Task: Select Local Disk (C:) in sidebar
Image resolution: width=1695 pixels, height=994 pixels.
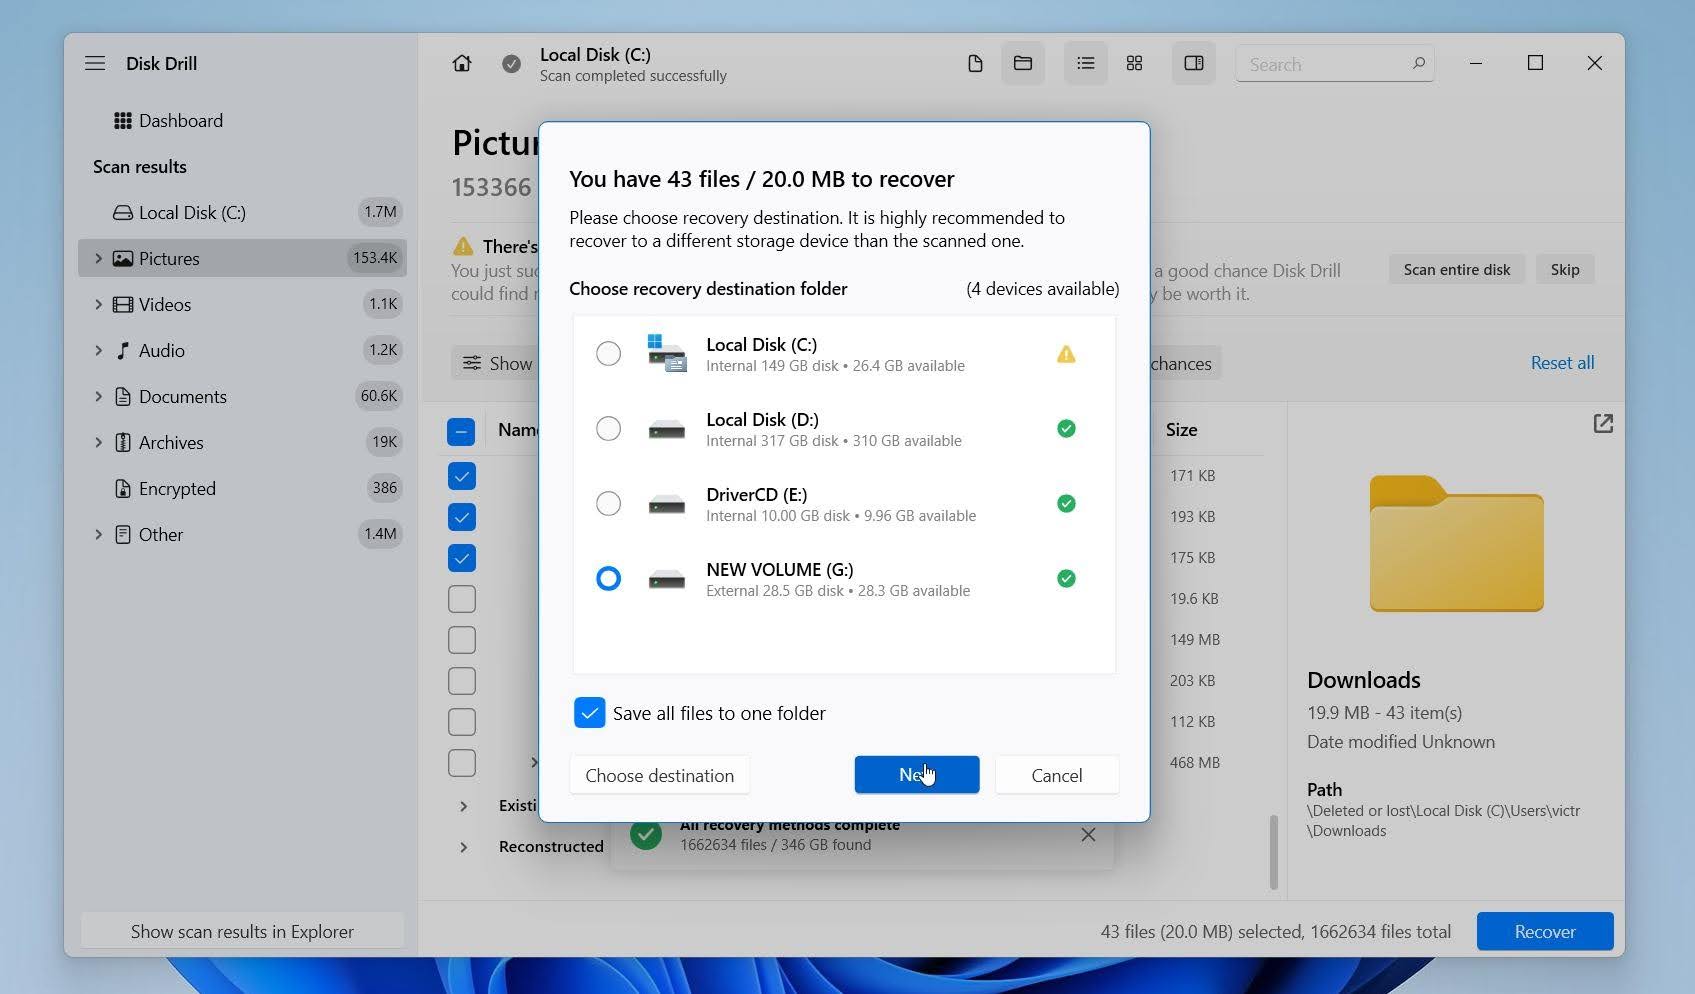Action: point(242,212)
